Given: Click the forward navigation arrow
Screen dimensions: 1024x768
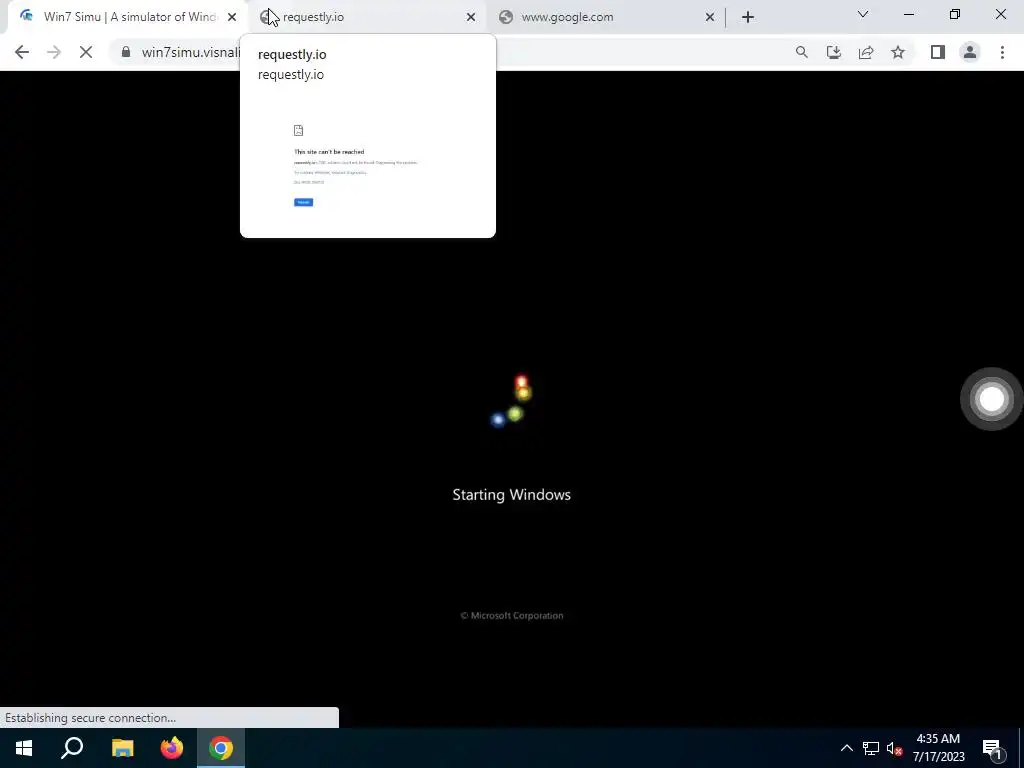Looking at the screenshot, I should pos(54,52).
